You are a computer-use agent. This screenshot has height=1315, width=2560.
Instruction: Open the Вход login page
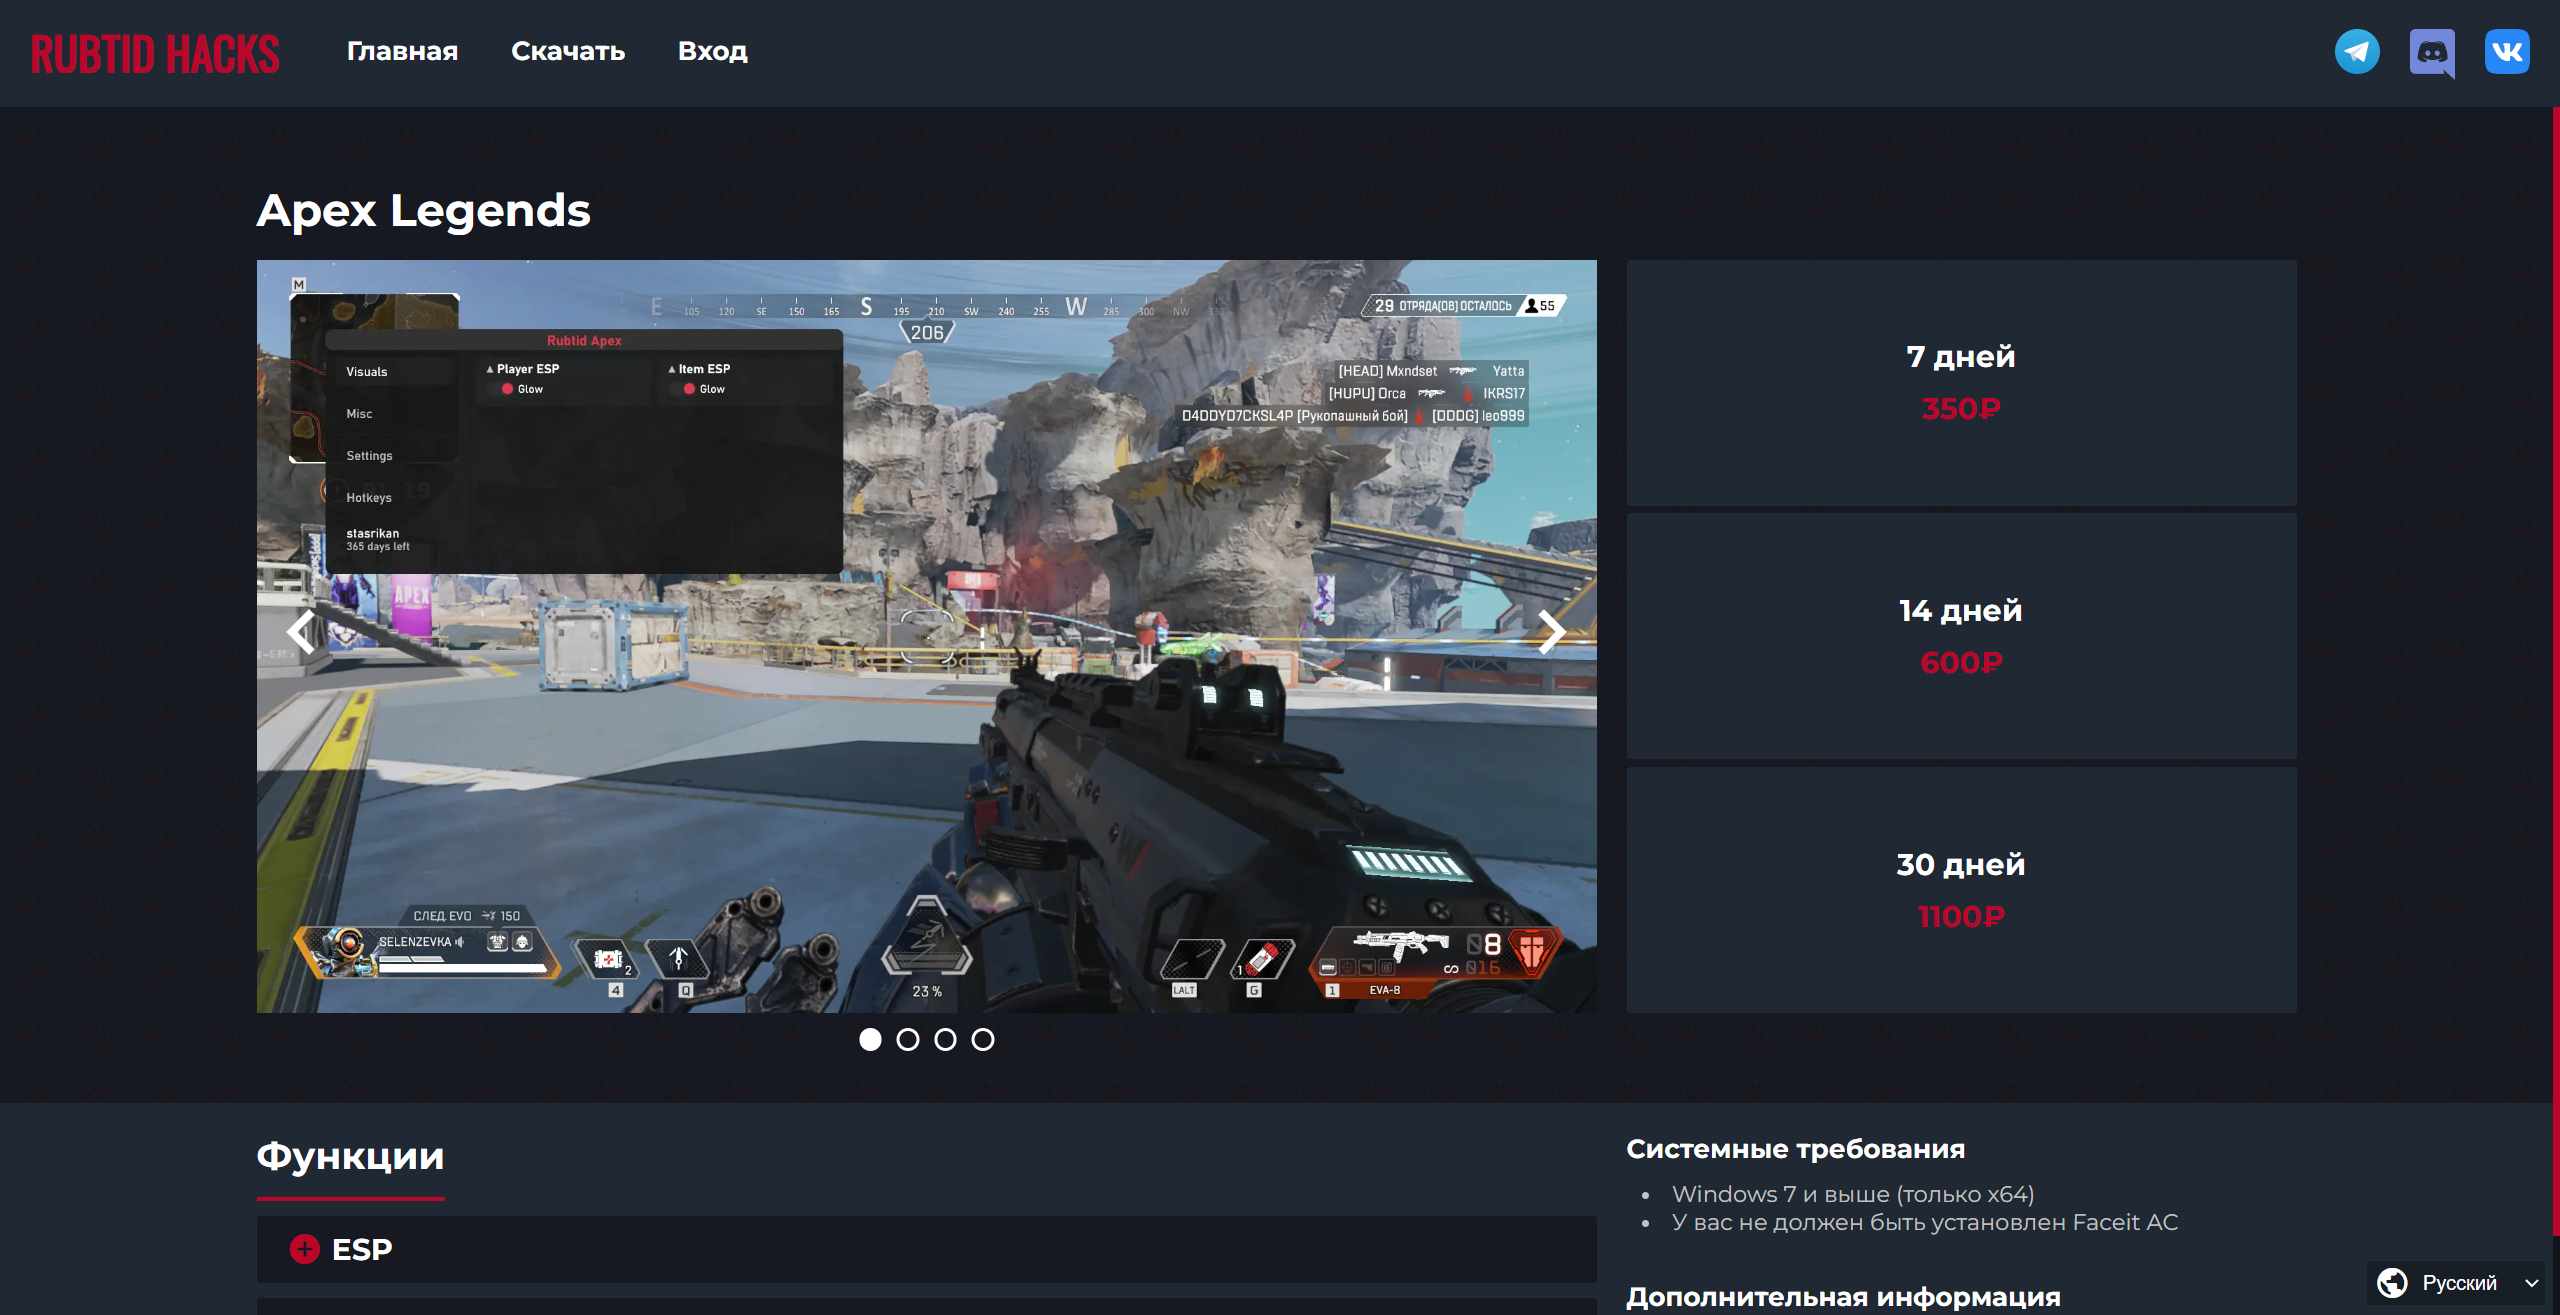click(713, 51)
